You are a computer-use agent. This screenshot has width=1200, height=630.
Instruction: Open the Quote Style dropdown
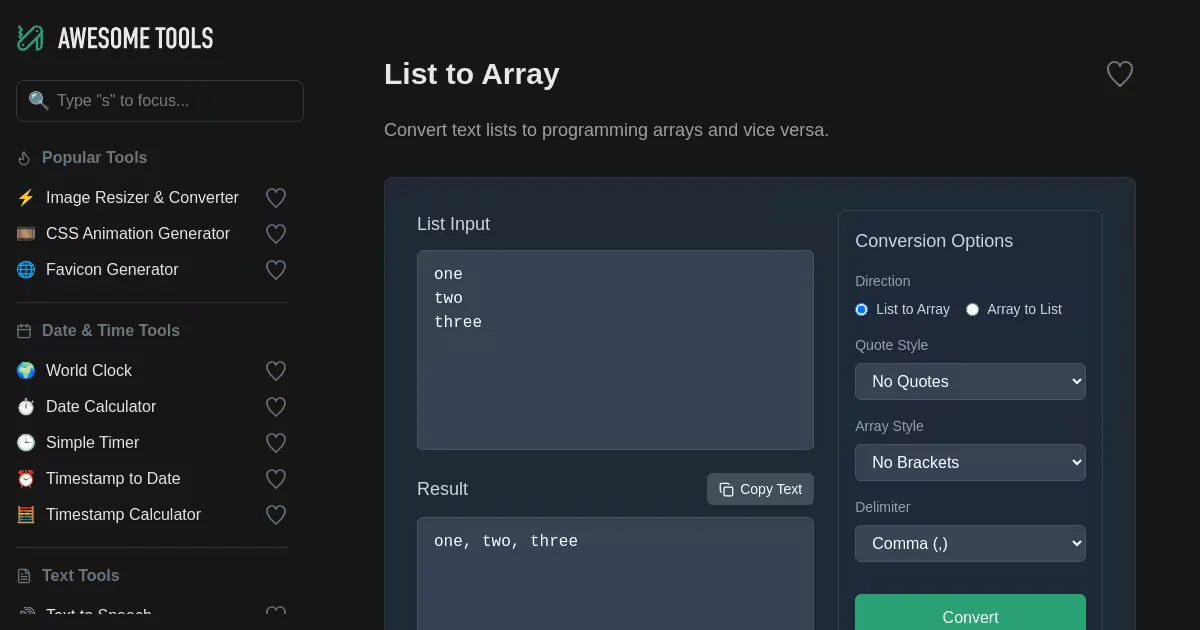point(969,381)
